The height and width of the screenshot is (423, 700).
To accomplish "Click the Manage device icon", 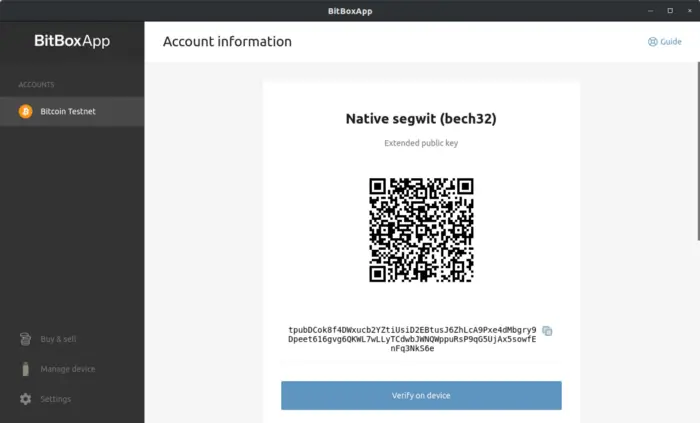I will click(25, 369).
